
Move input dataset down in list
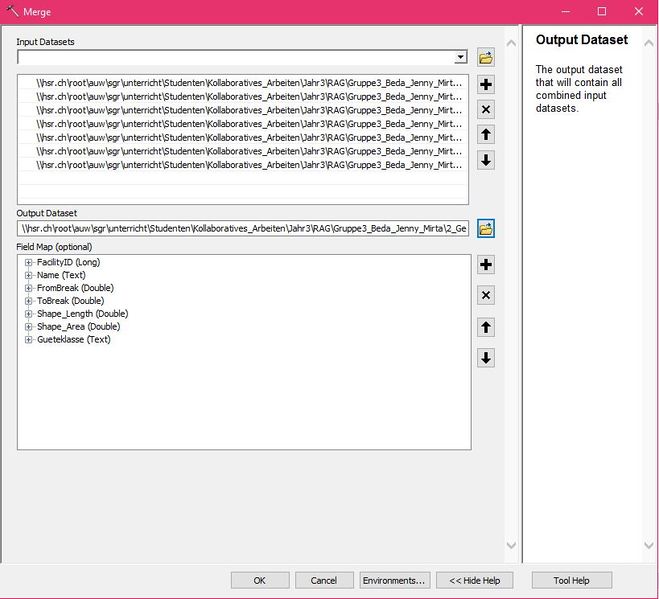pyautogui.click(x=486, y=160)
